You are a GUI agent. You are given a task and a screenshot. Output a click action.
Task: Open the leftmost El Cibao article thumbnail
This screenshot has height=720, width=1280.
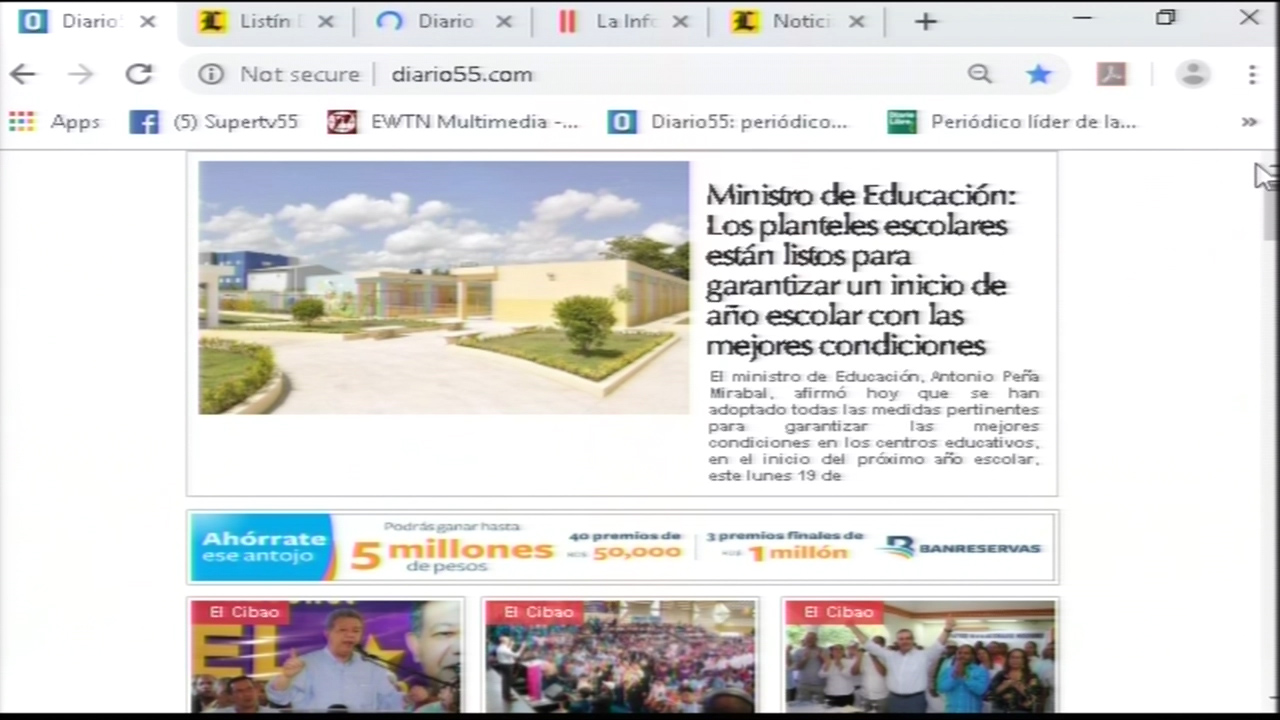(325, 655)
